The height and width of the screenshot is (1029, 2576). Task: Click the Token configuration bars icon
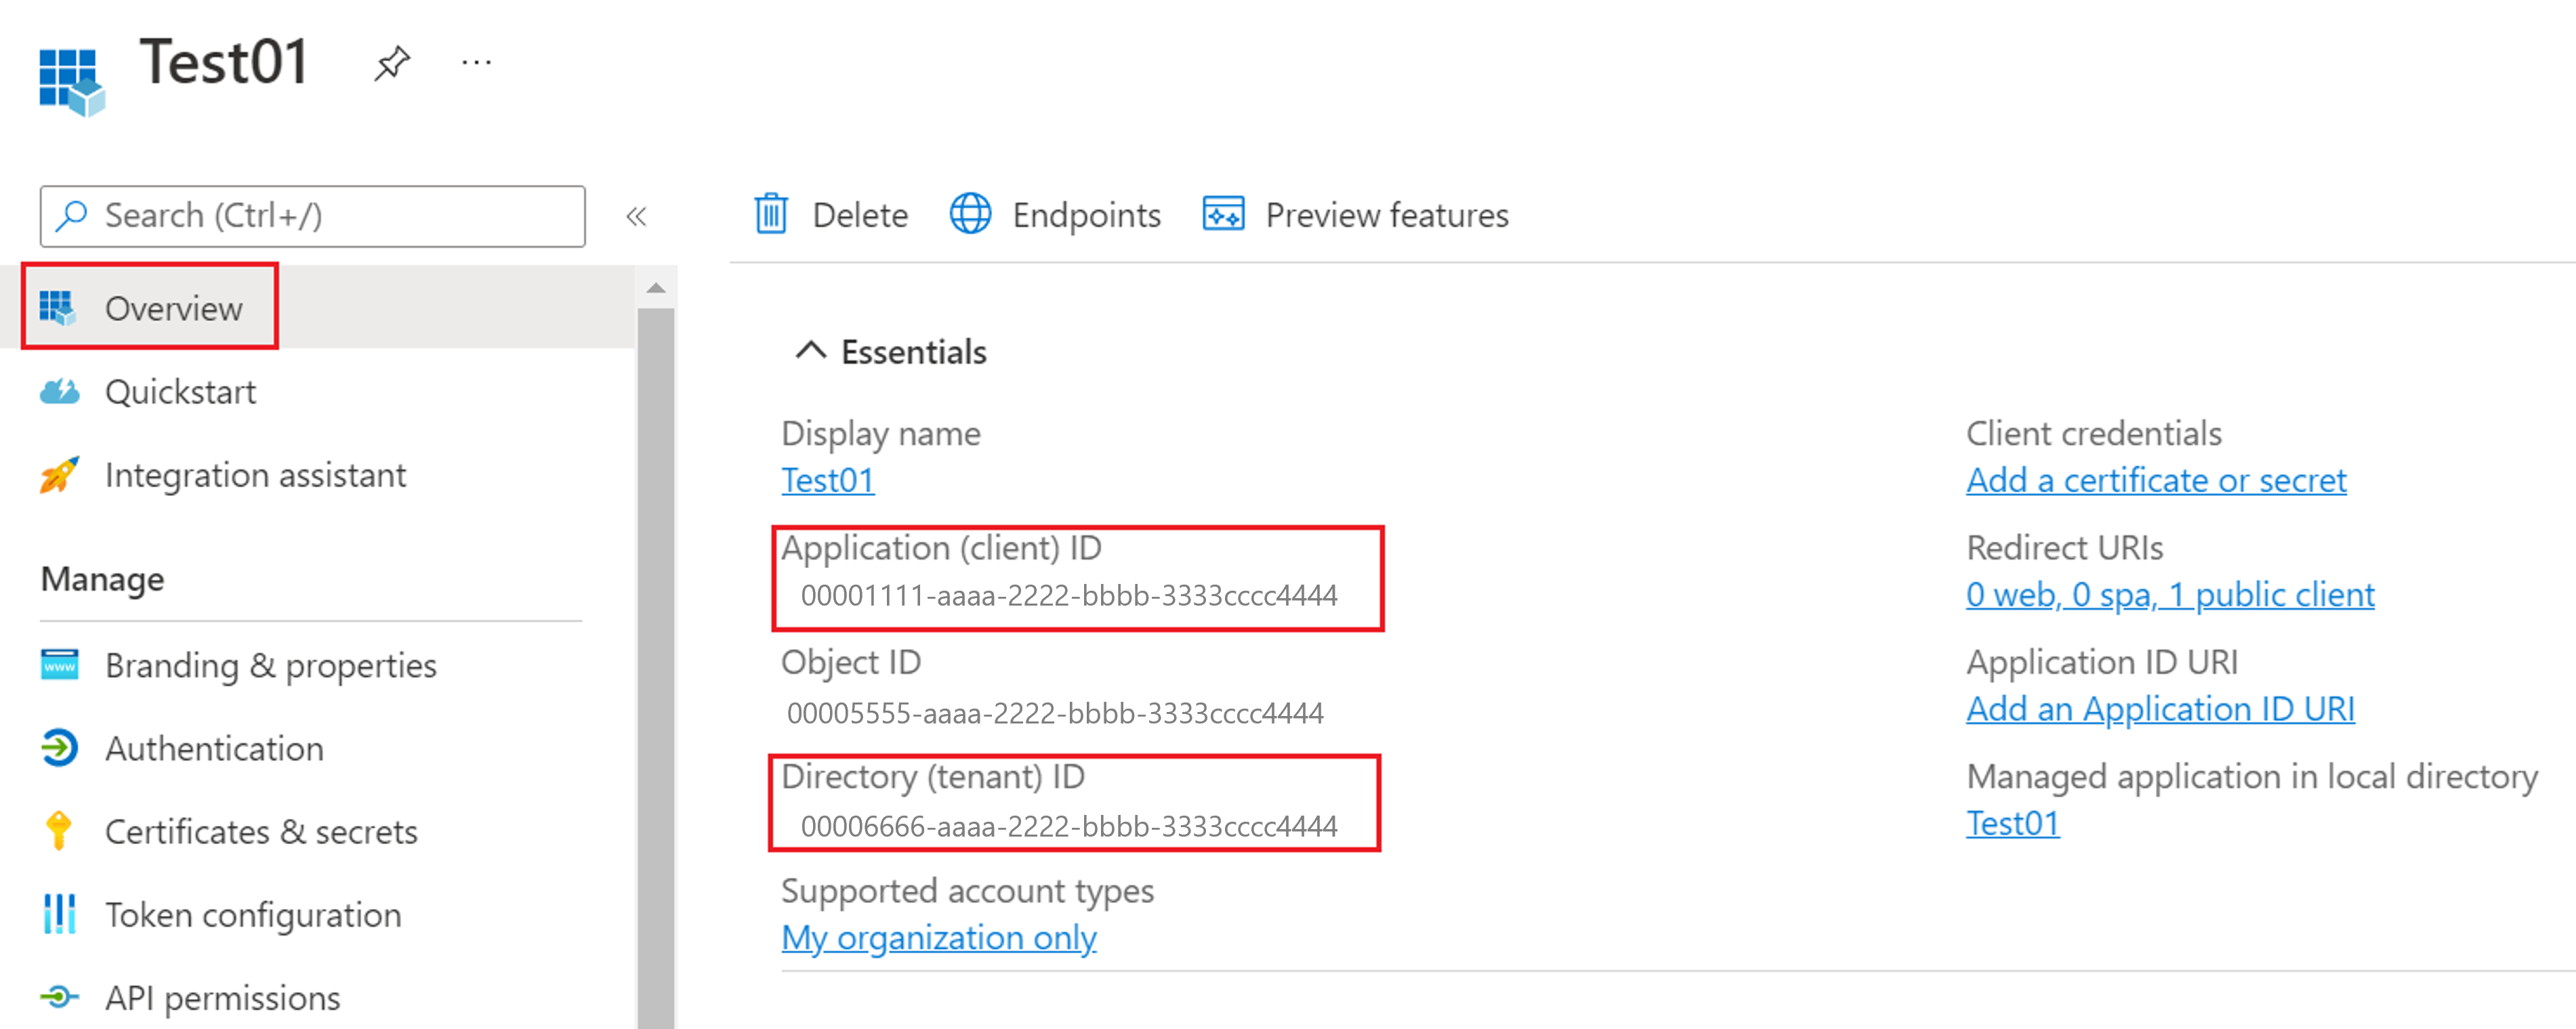(x=59, y=914)
